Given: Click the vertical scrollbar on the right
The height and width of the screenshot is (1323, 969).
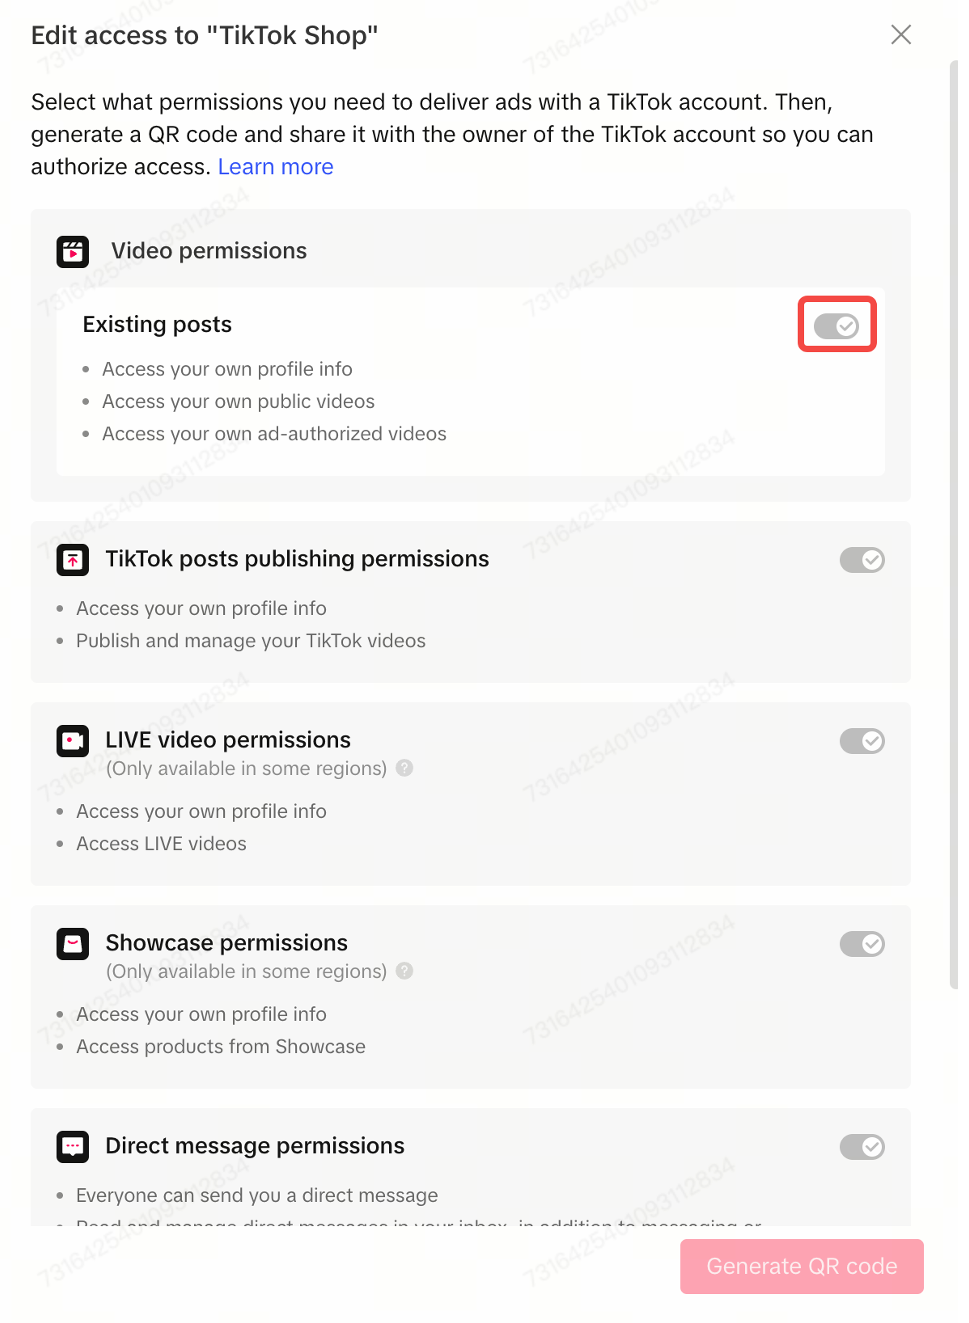Looking at the screenshot, I should 953,520.
